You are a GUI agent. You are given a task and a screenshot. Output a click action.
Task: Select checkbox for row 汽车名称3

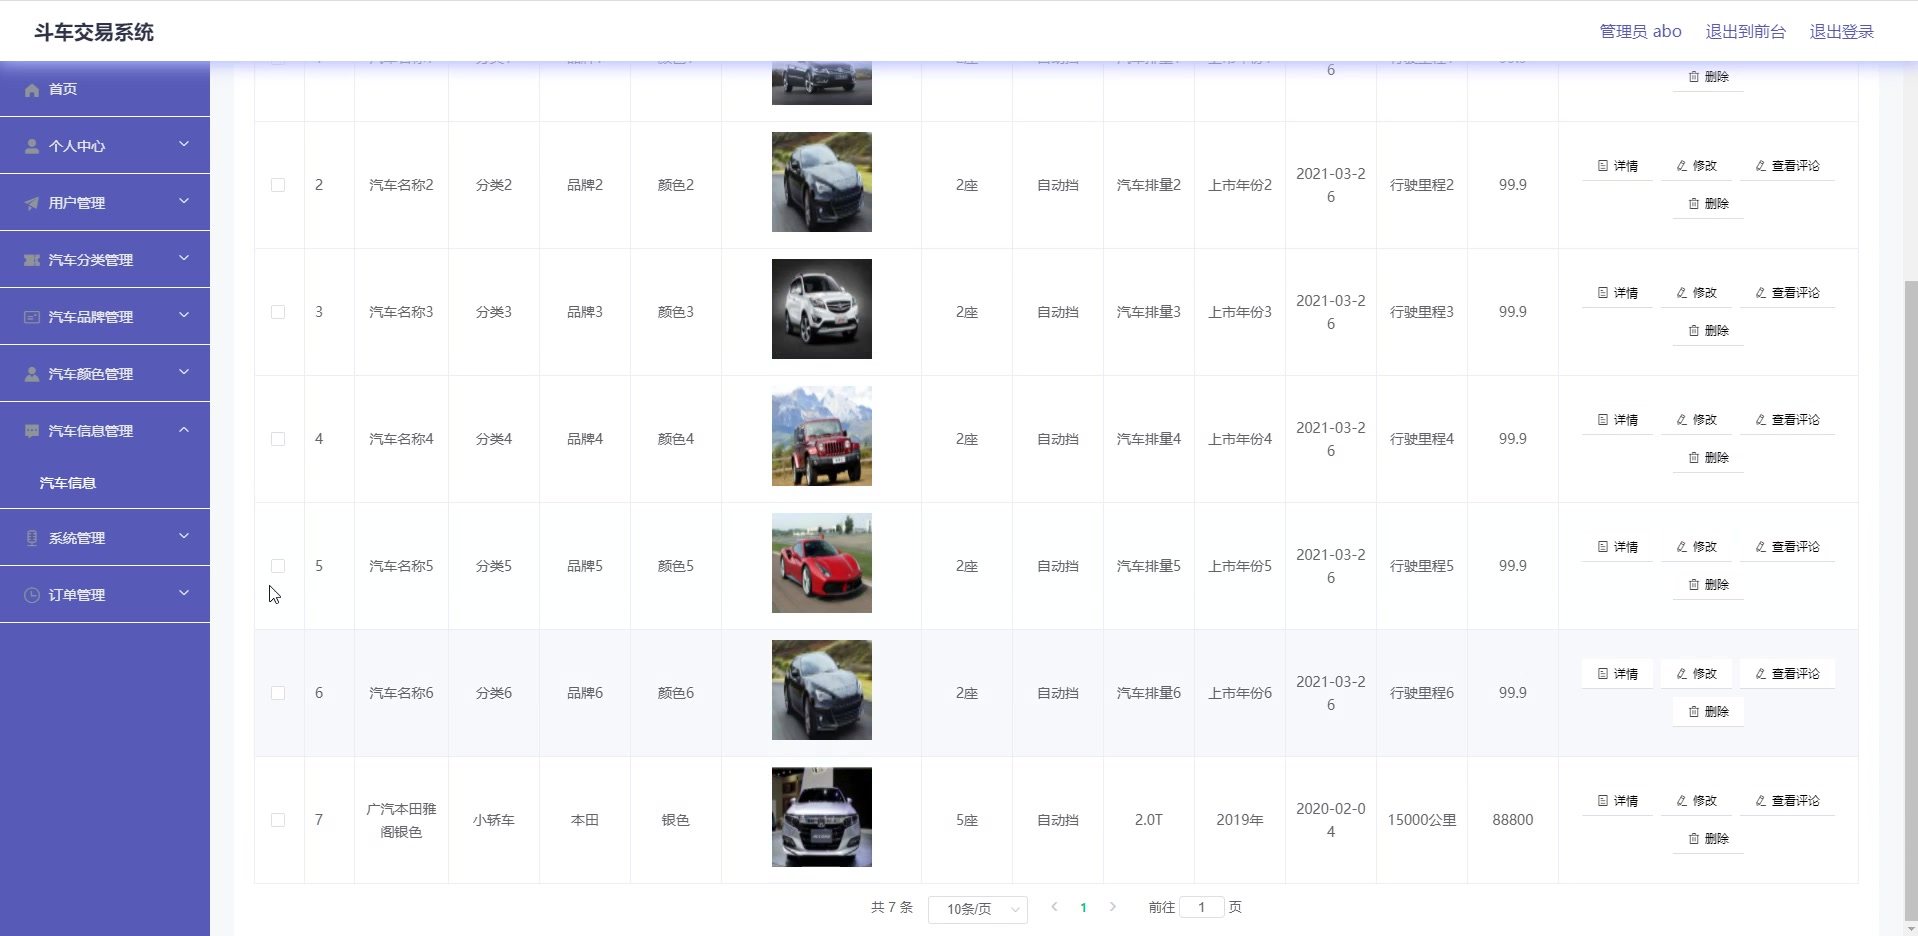[278, 312]
